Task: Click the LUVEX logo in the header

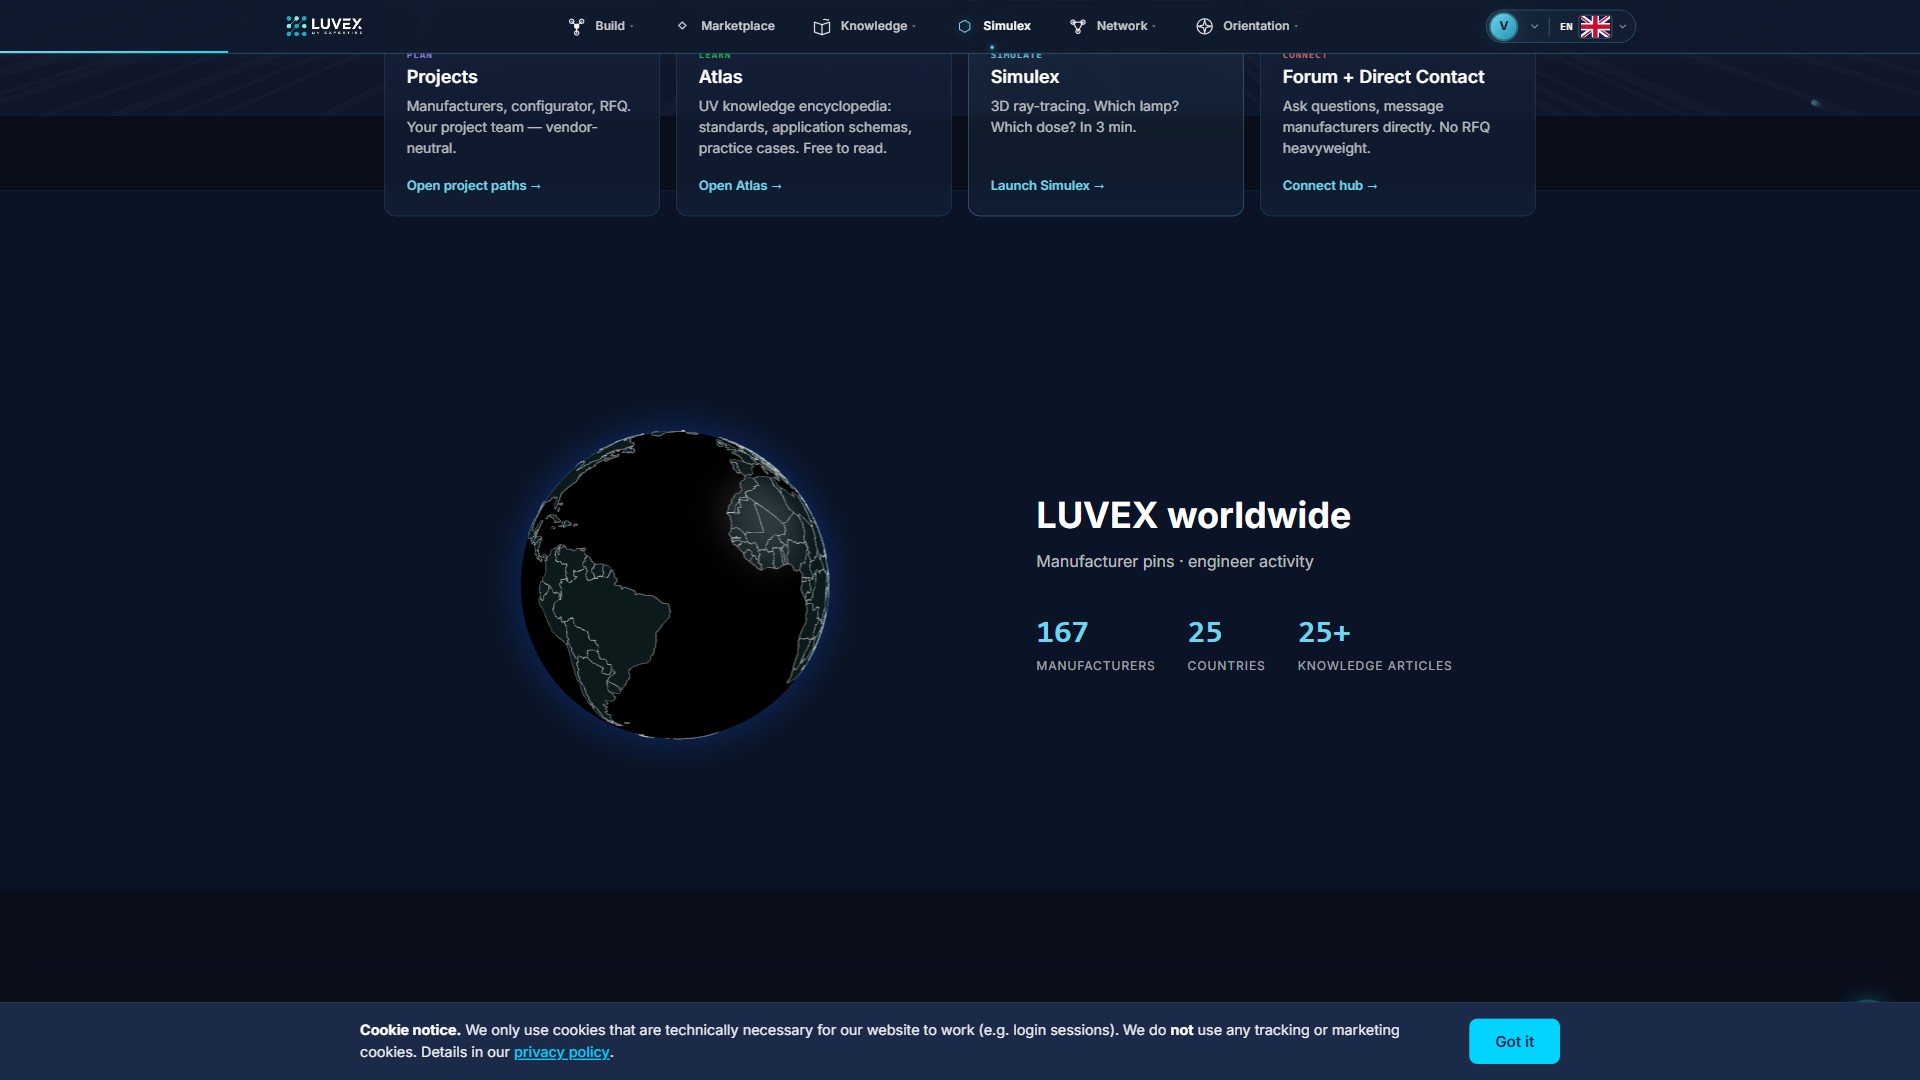Action: [324, 26]
